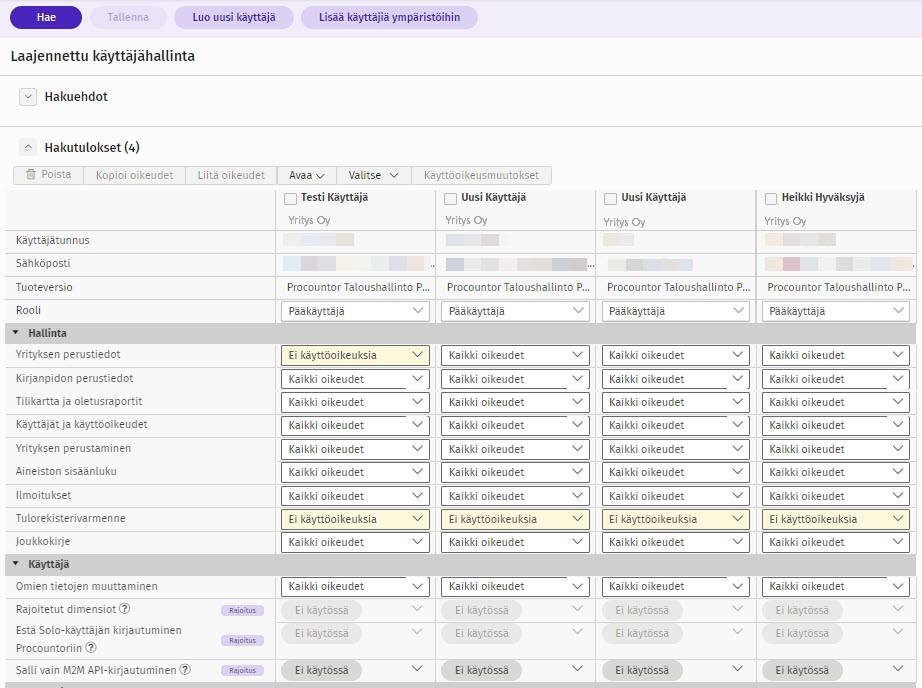Open Tilikartta ja oletusraportit dropdown for Heikki Hyväksyjä
Screen dimensions: 922x688
[x=836, y=402]
